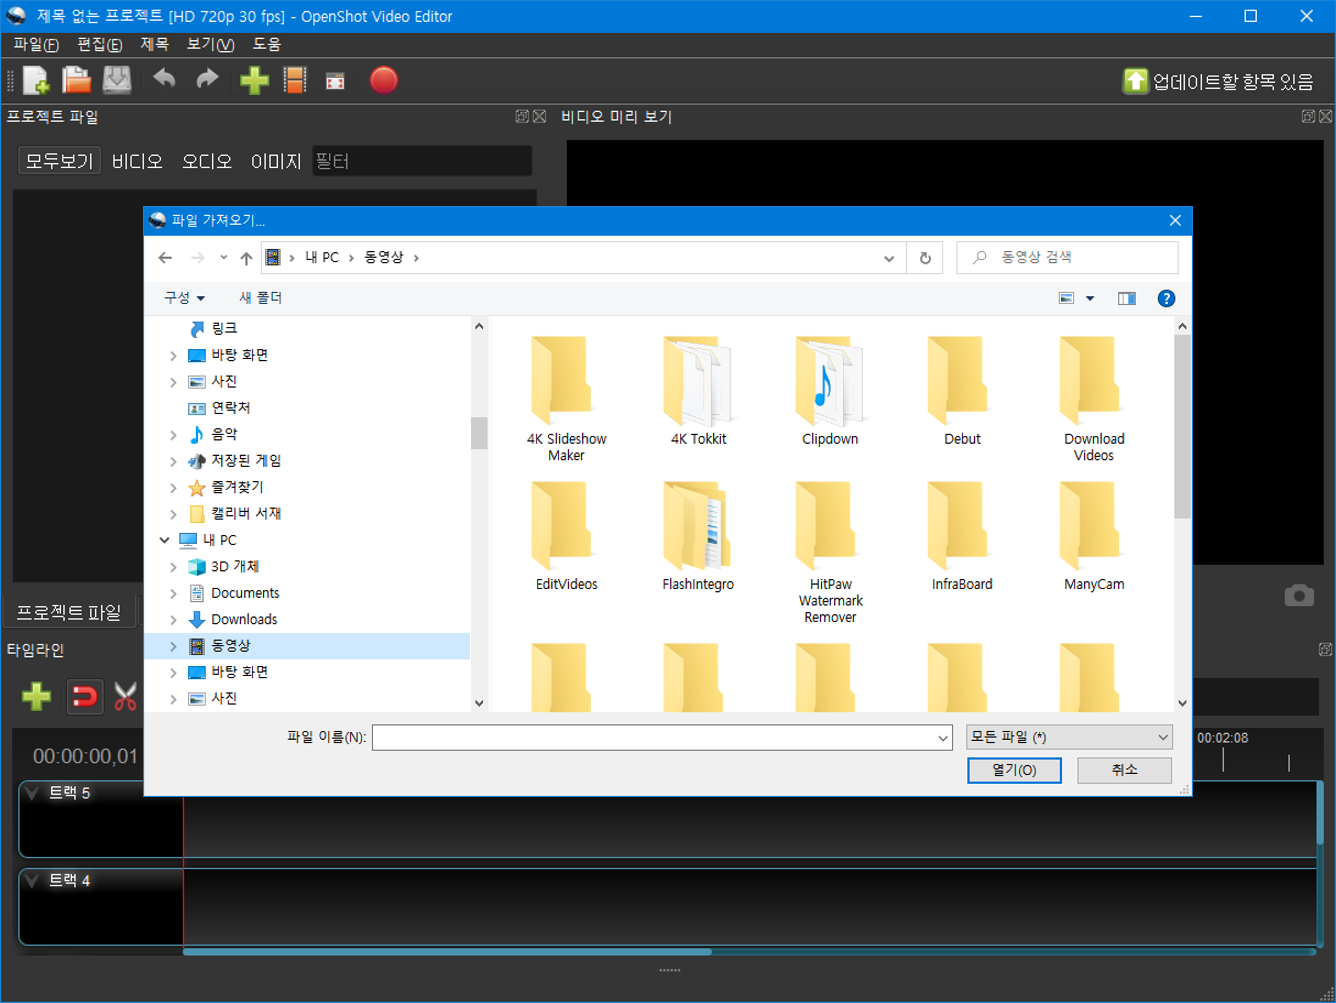Image resolution: width=1336 pixels, height=1003 pixels.
Task: Click the 동영상 검색 search box
Action: coord(1067,258)
